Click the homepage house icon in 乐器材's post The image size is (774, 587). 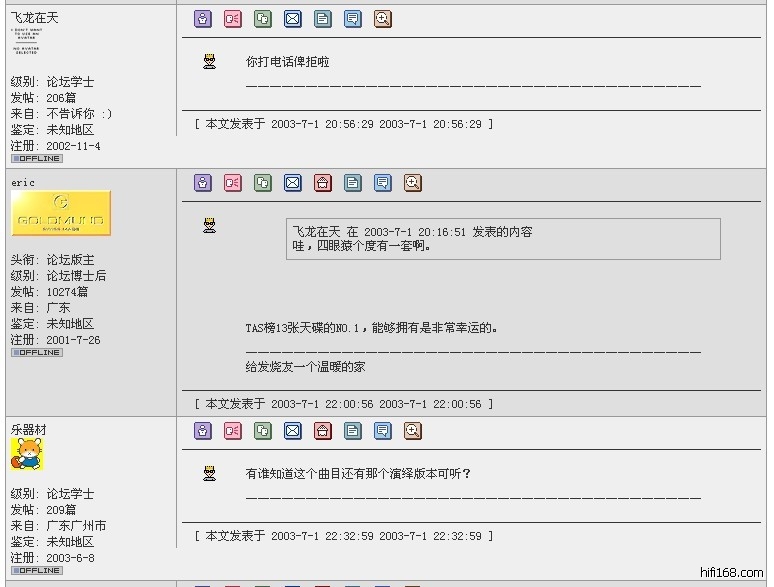pyautogui.click(x=322, y=431)
